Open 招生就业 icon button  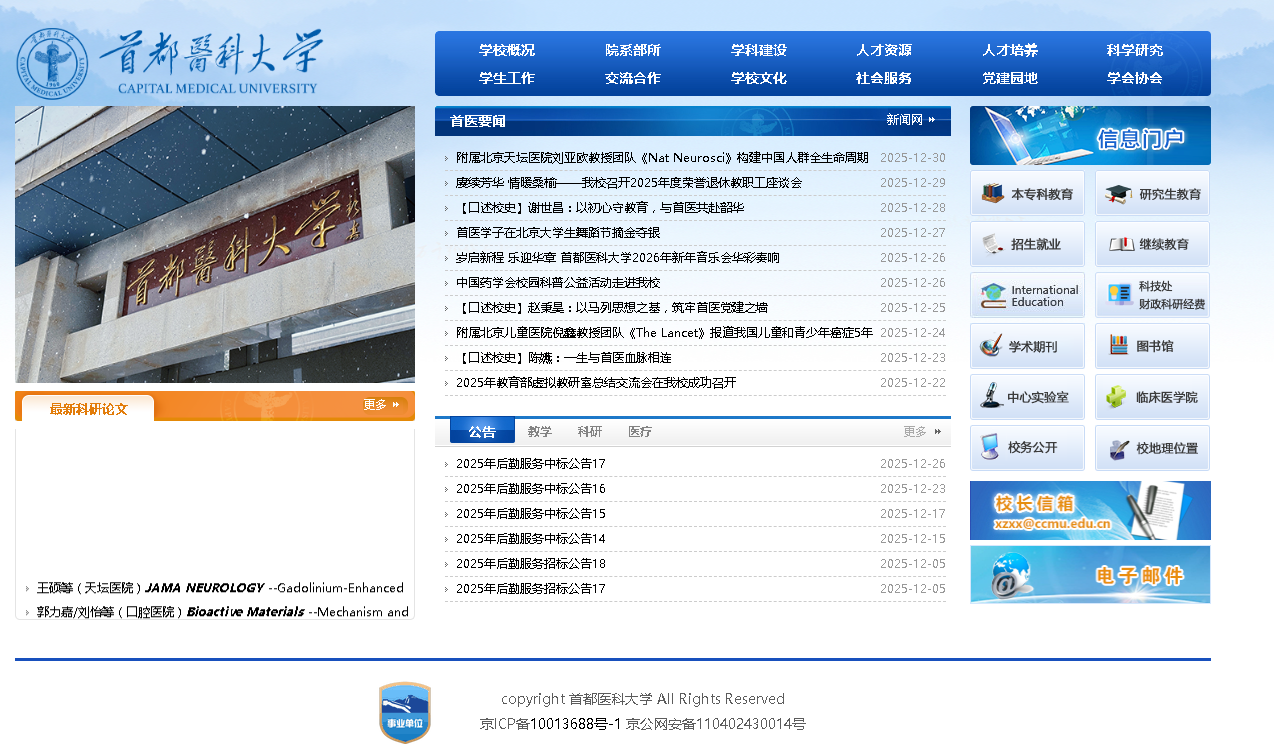(1027, 244)
